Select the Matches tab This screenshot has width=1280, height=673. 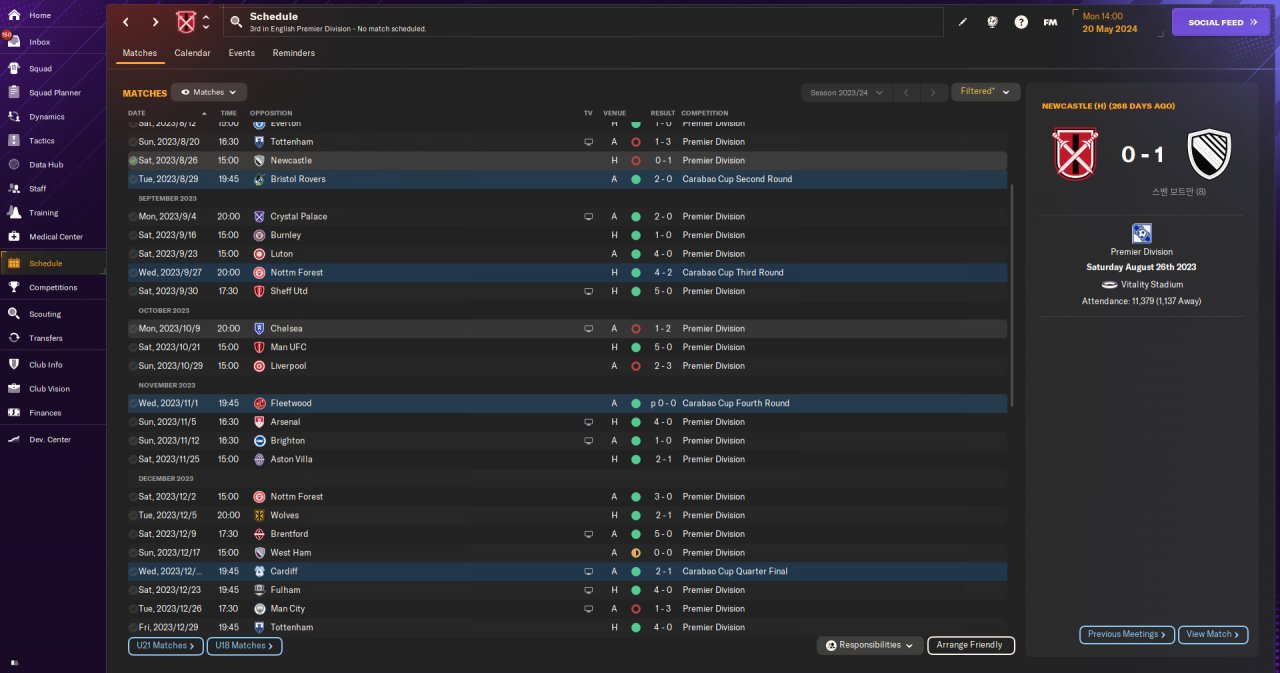click(139, 53)
